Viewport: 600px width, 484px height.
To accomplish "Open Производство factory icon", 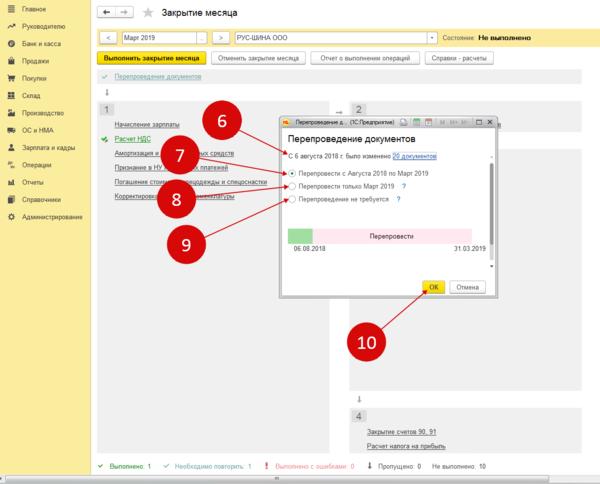I will coord(11,113).
